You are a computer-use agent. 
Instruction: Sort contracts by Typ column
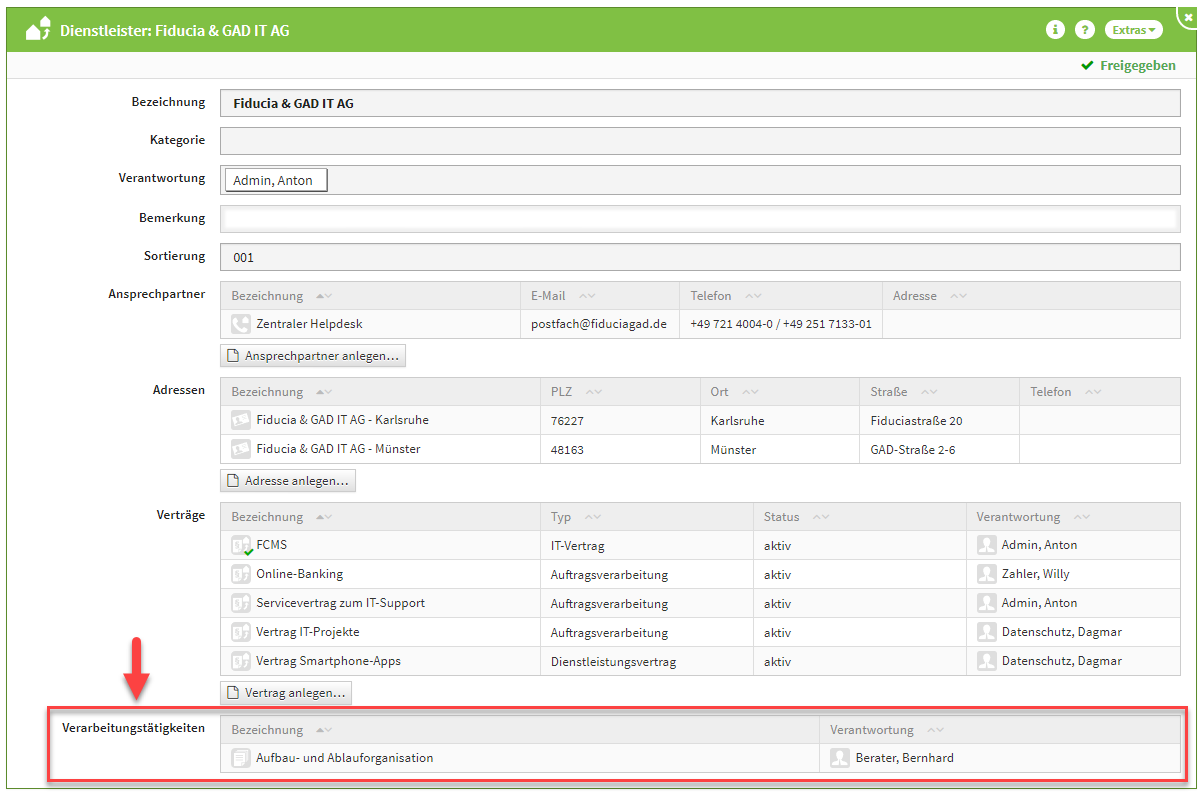click(593, 517)
